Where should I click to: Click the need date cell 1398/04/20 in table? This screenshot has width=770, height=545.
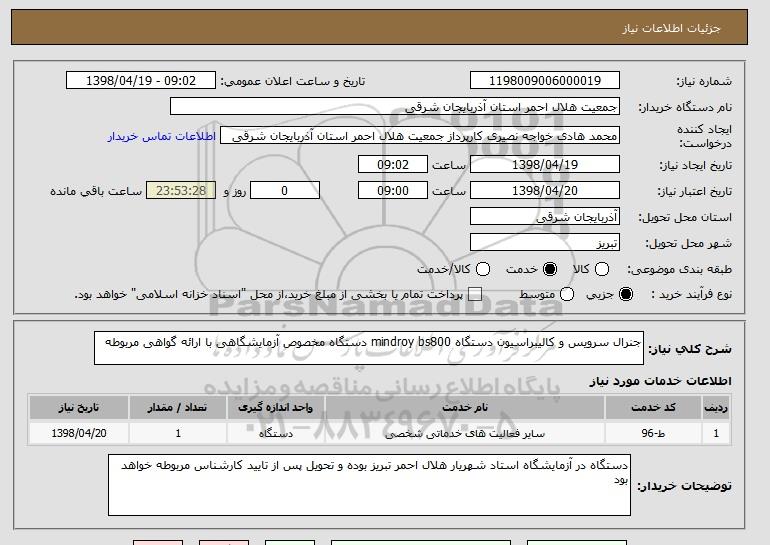pos(79,433)
